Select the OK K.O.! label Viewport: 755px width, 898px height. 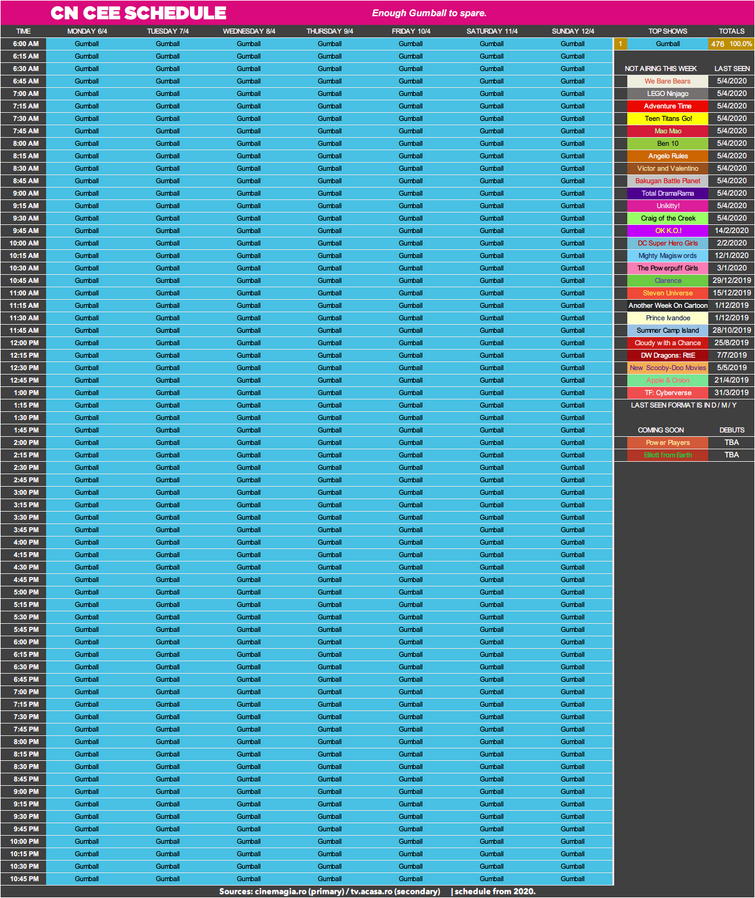coord(668,230)
